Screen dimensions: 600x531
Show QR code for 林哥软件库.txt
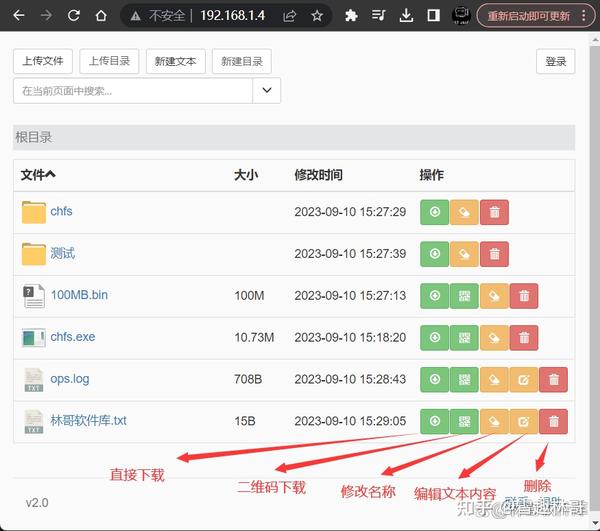tap(464, 421)
